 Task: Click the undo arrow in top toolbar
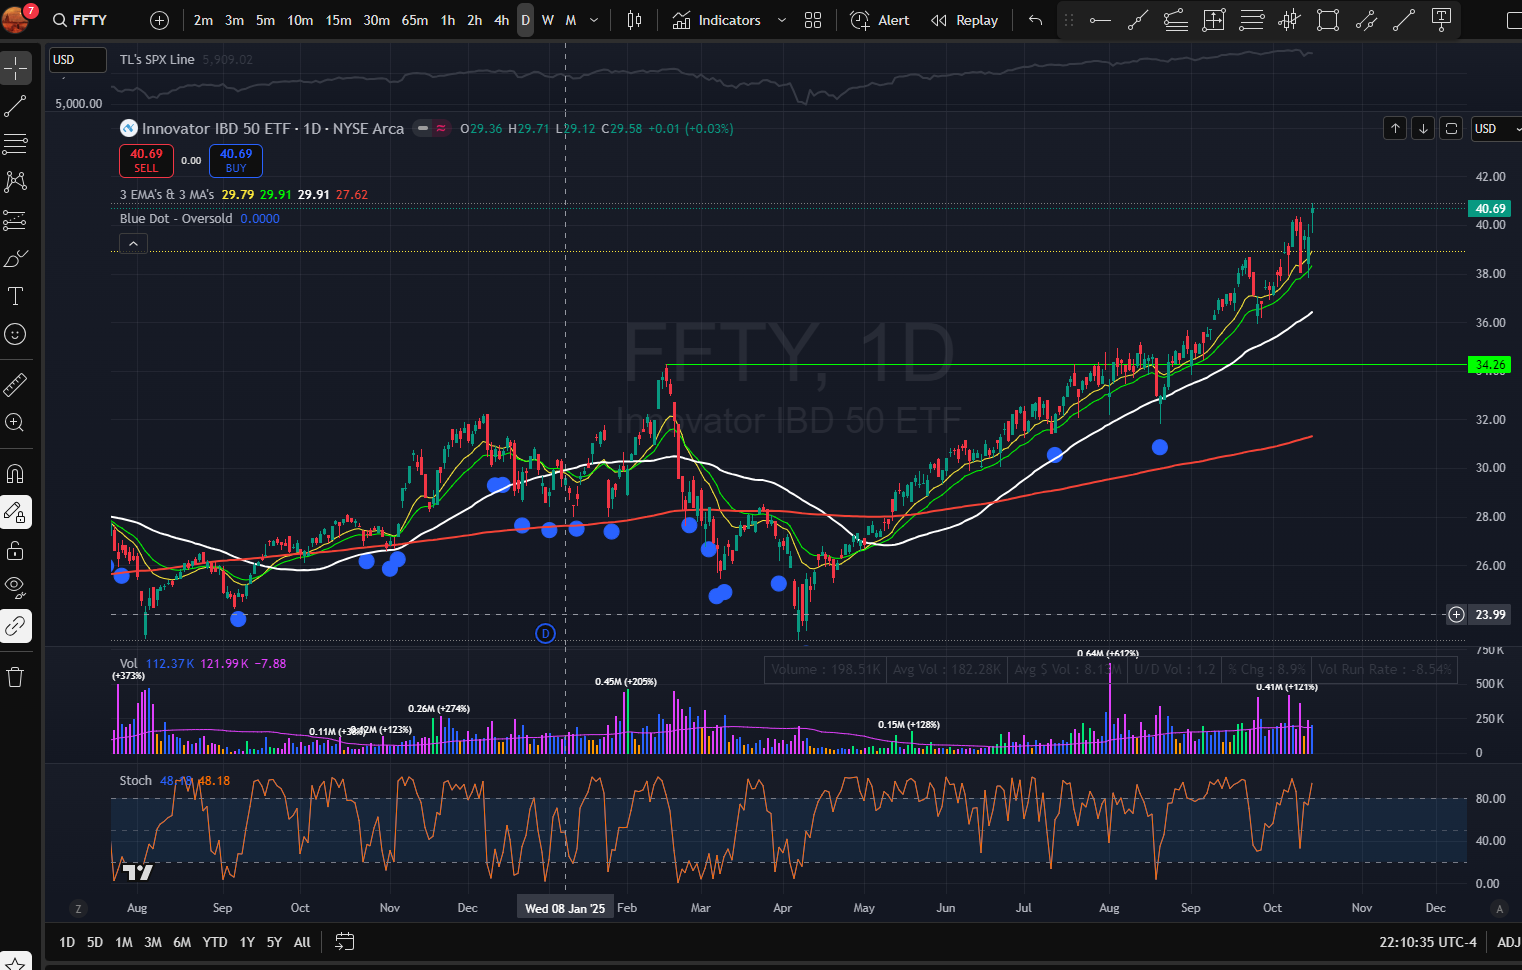tap(1035, 20)
